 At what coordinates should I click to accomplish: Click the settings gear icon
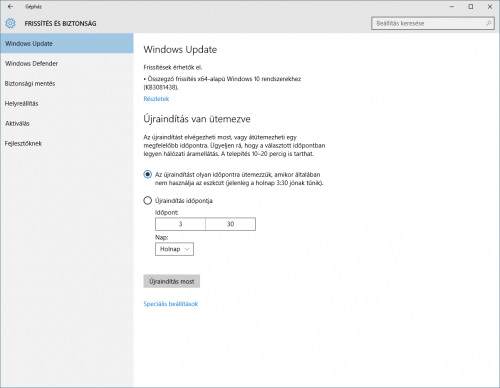10,23
